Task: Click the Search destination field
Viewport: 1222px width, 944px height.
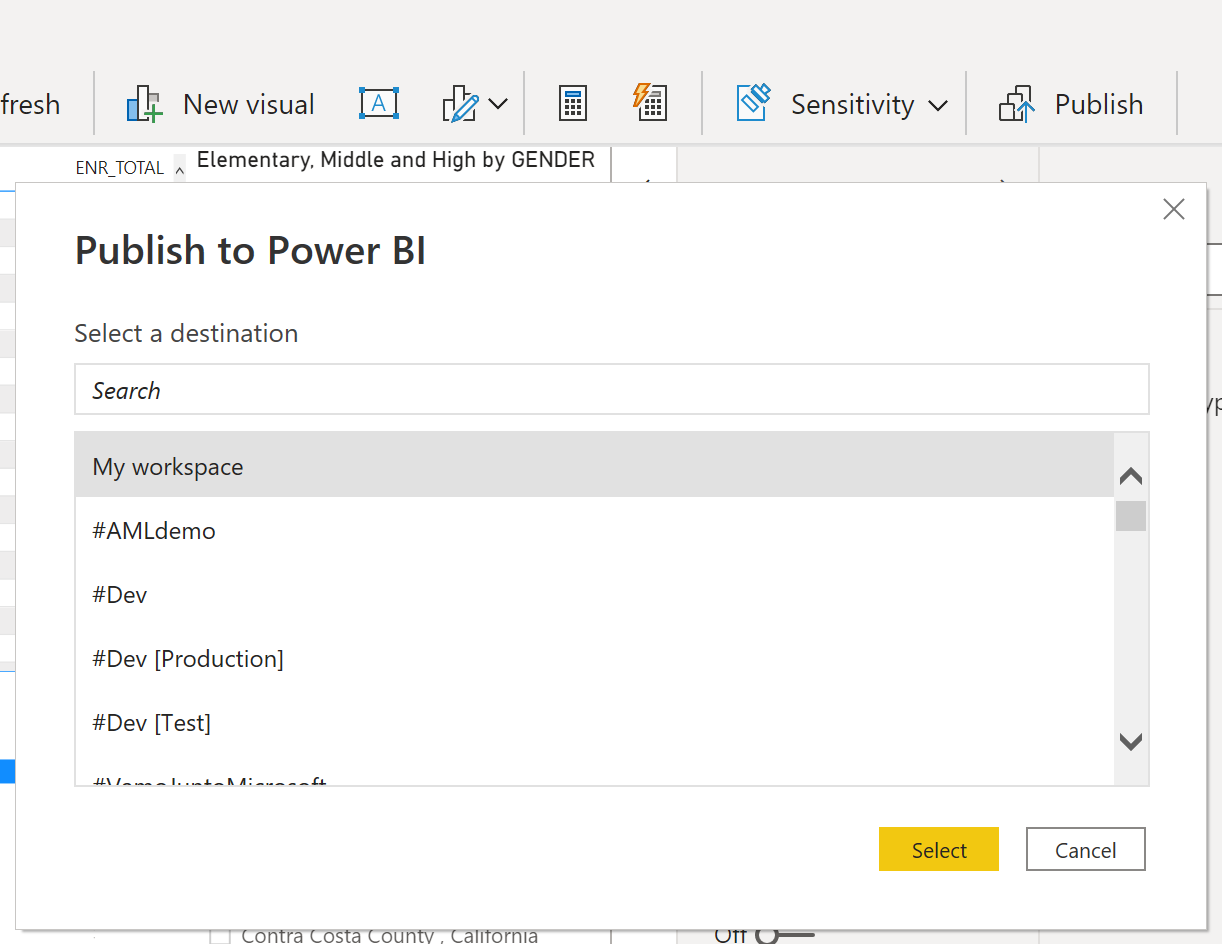Action: tap(612, 390)
